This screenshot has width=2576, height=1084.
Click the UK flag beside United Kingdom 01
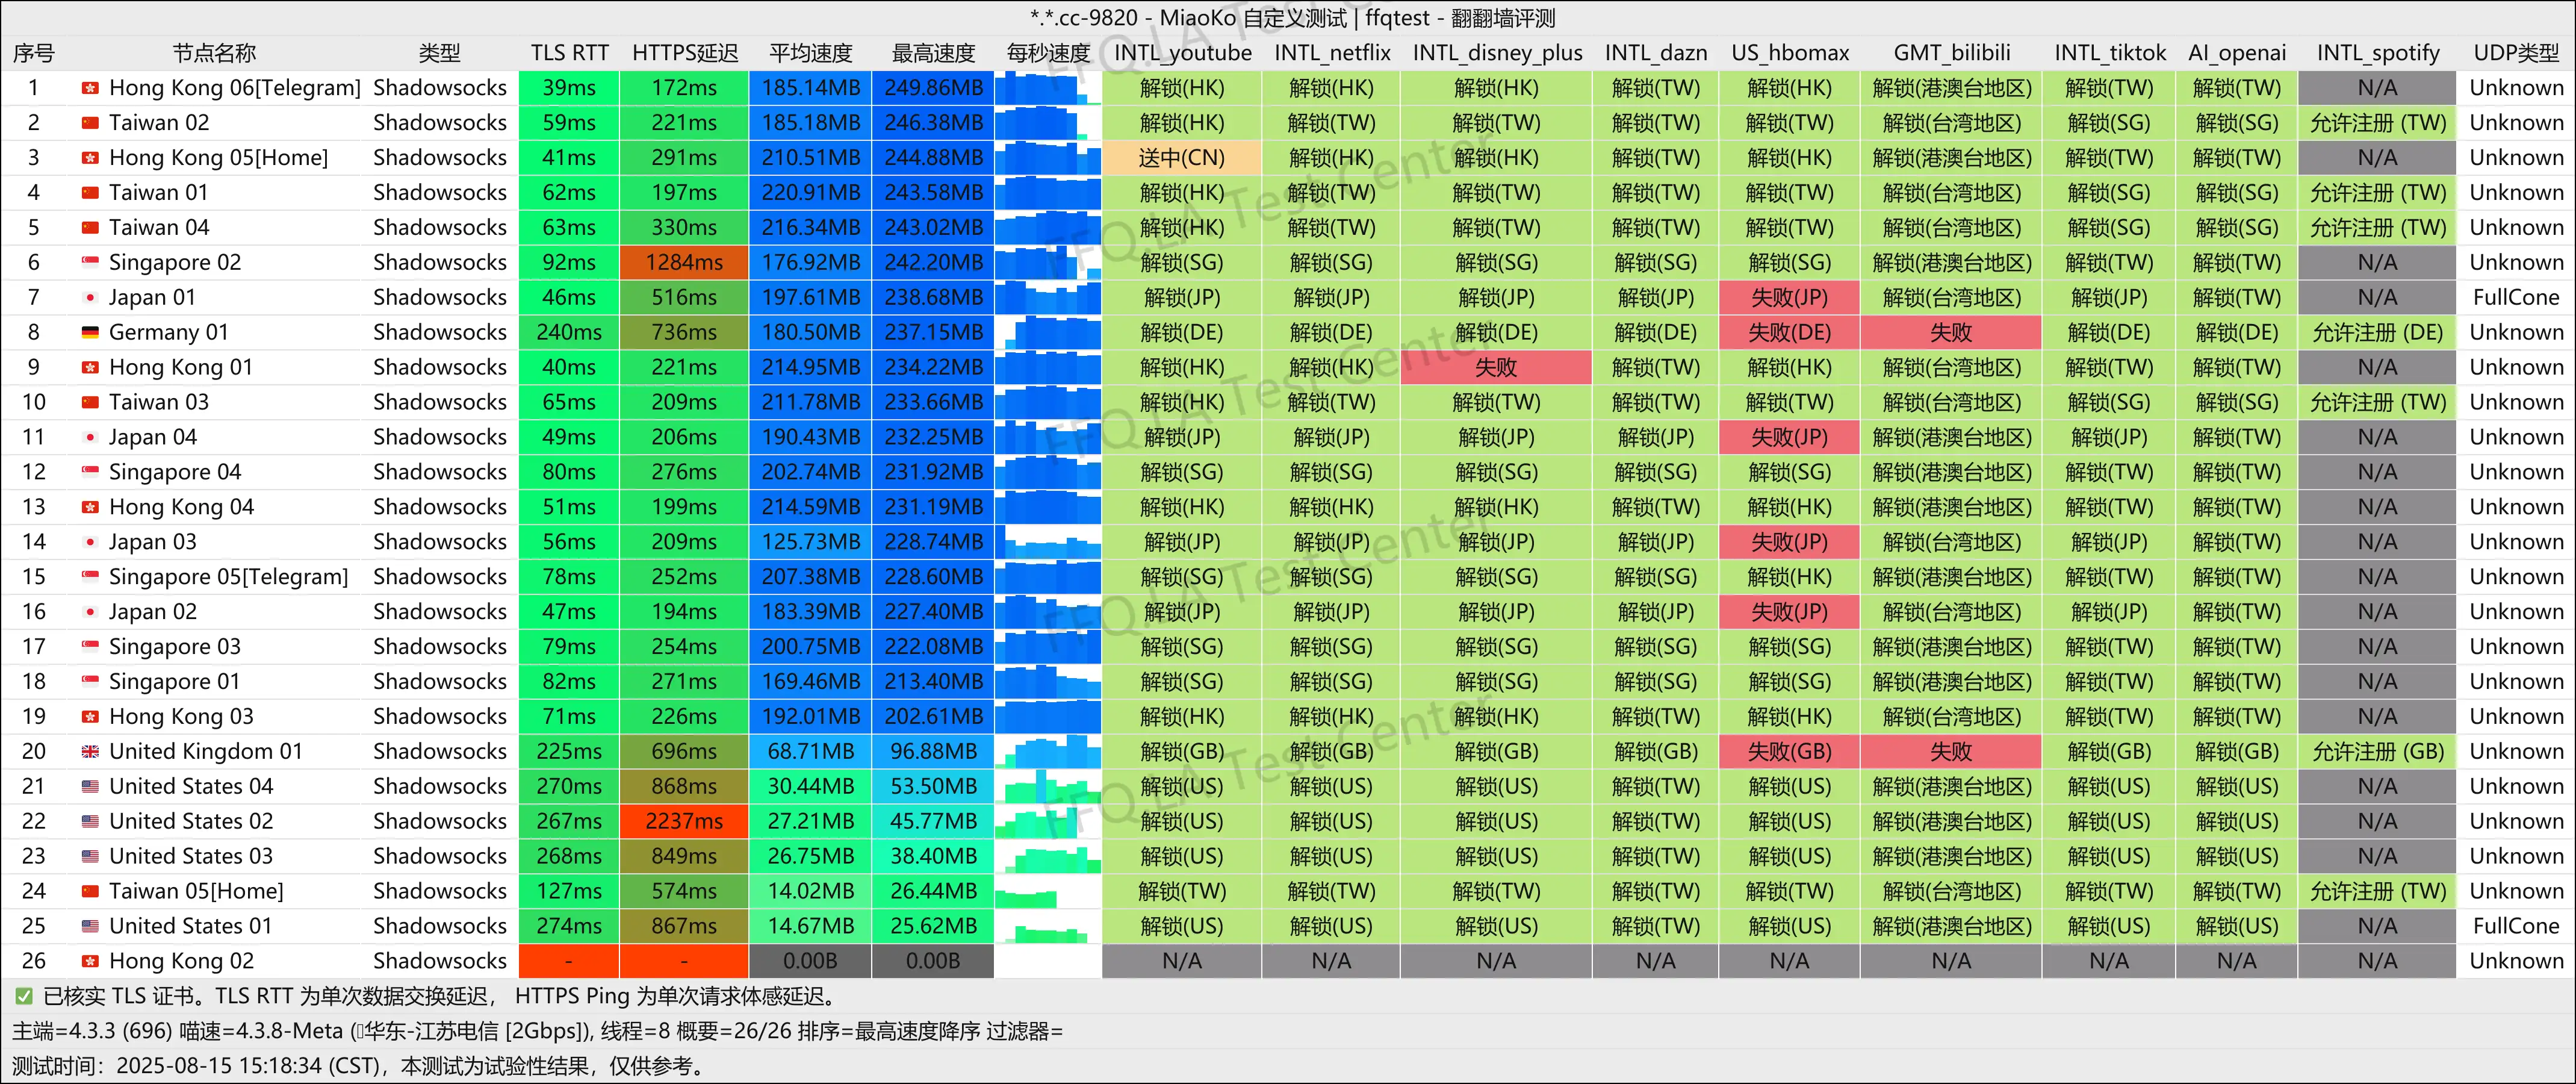coord(90,752)
